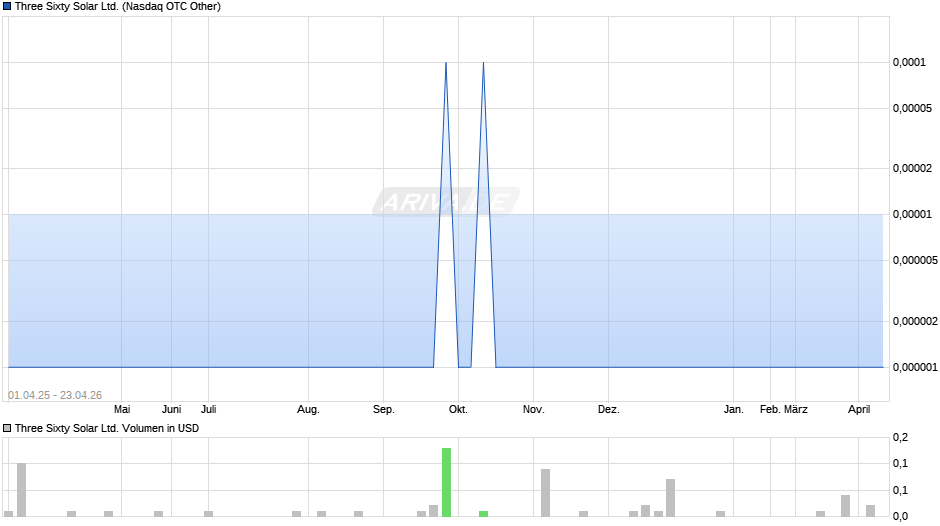Click the 'Nov.' axis label
The width and height of the screenshot is (940, 526).
pos(534,409)
